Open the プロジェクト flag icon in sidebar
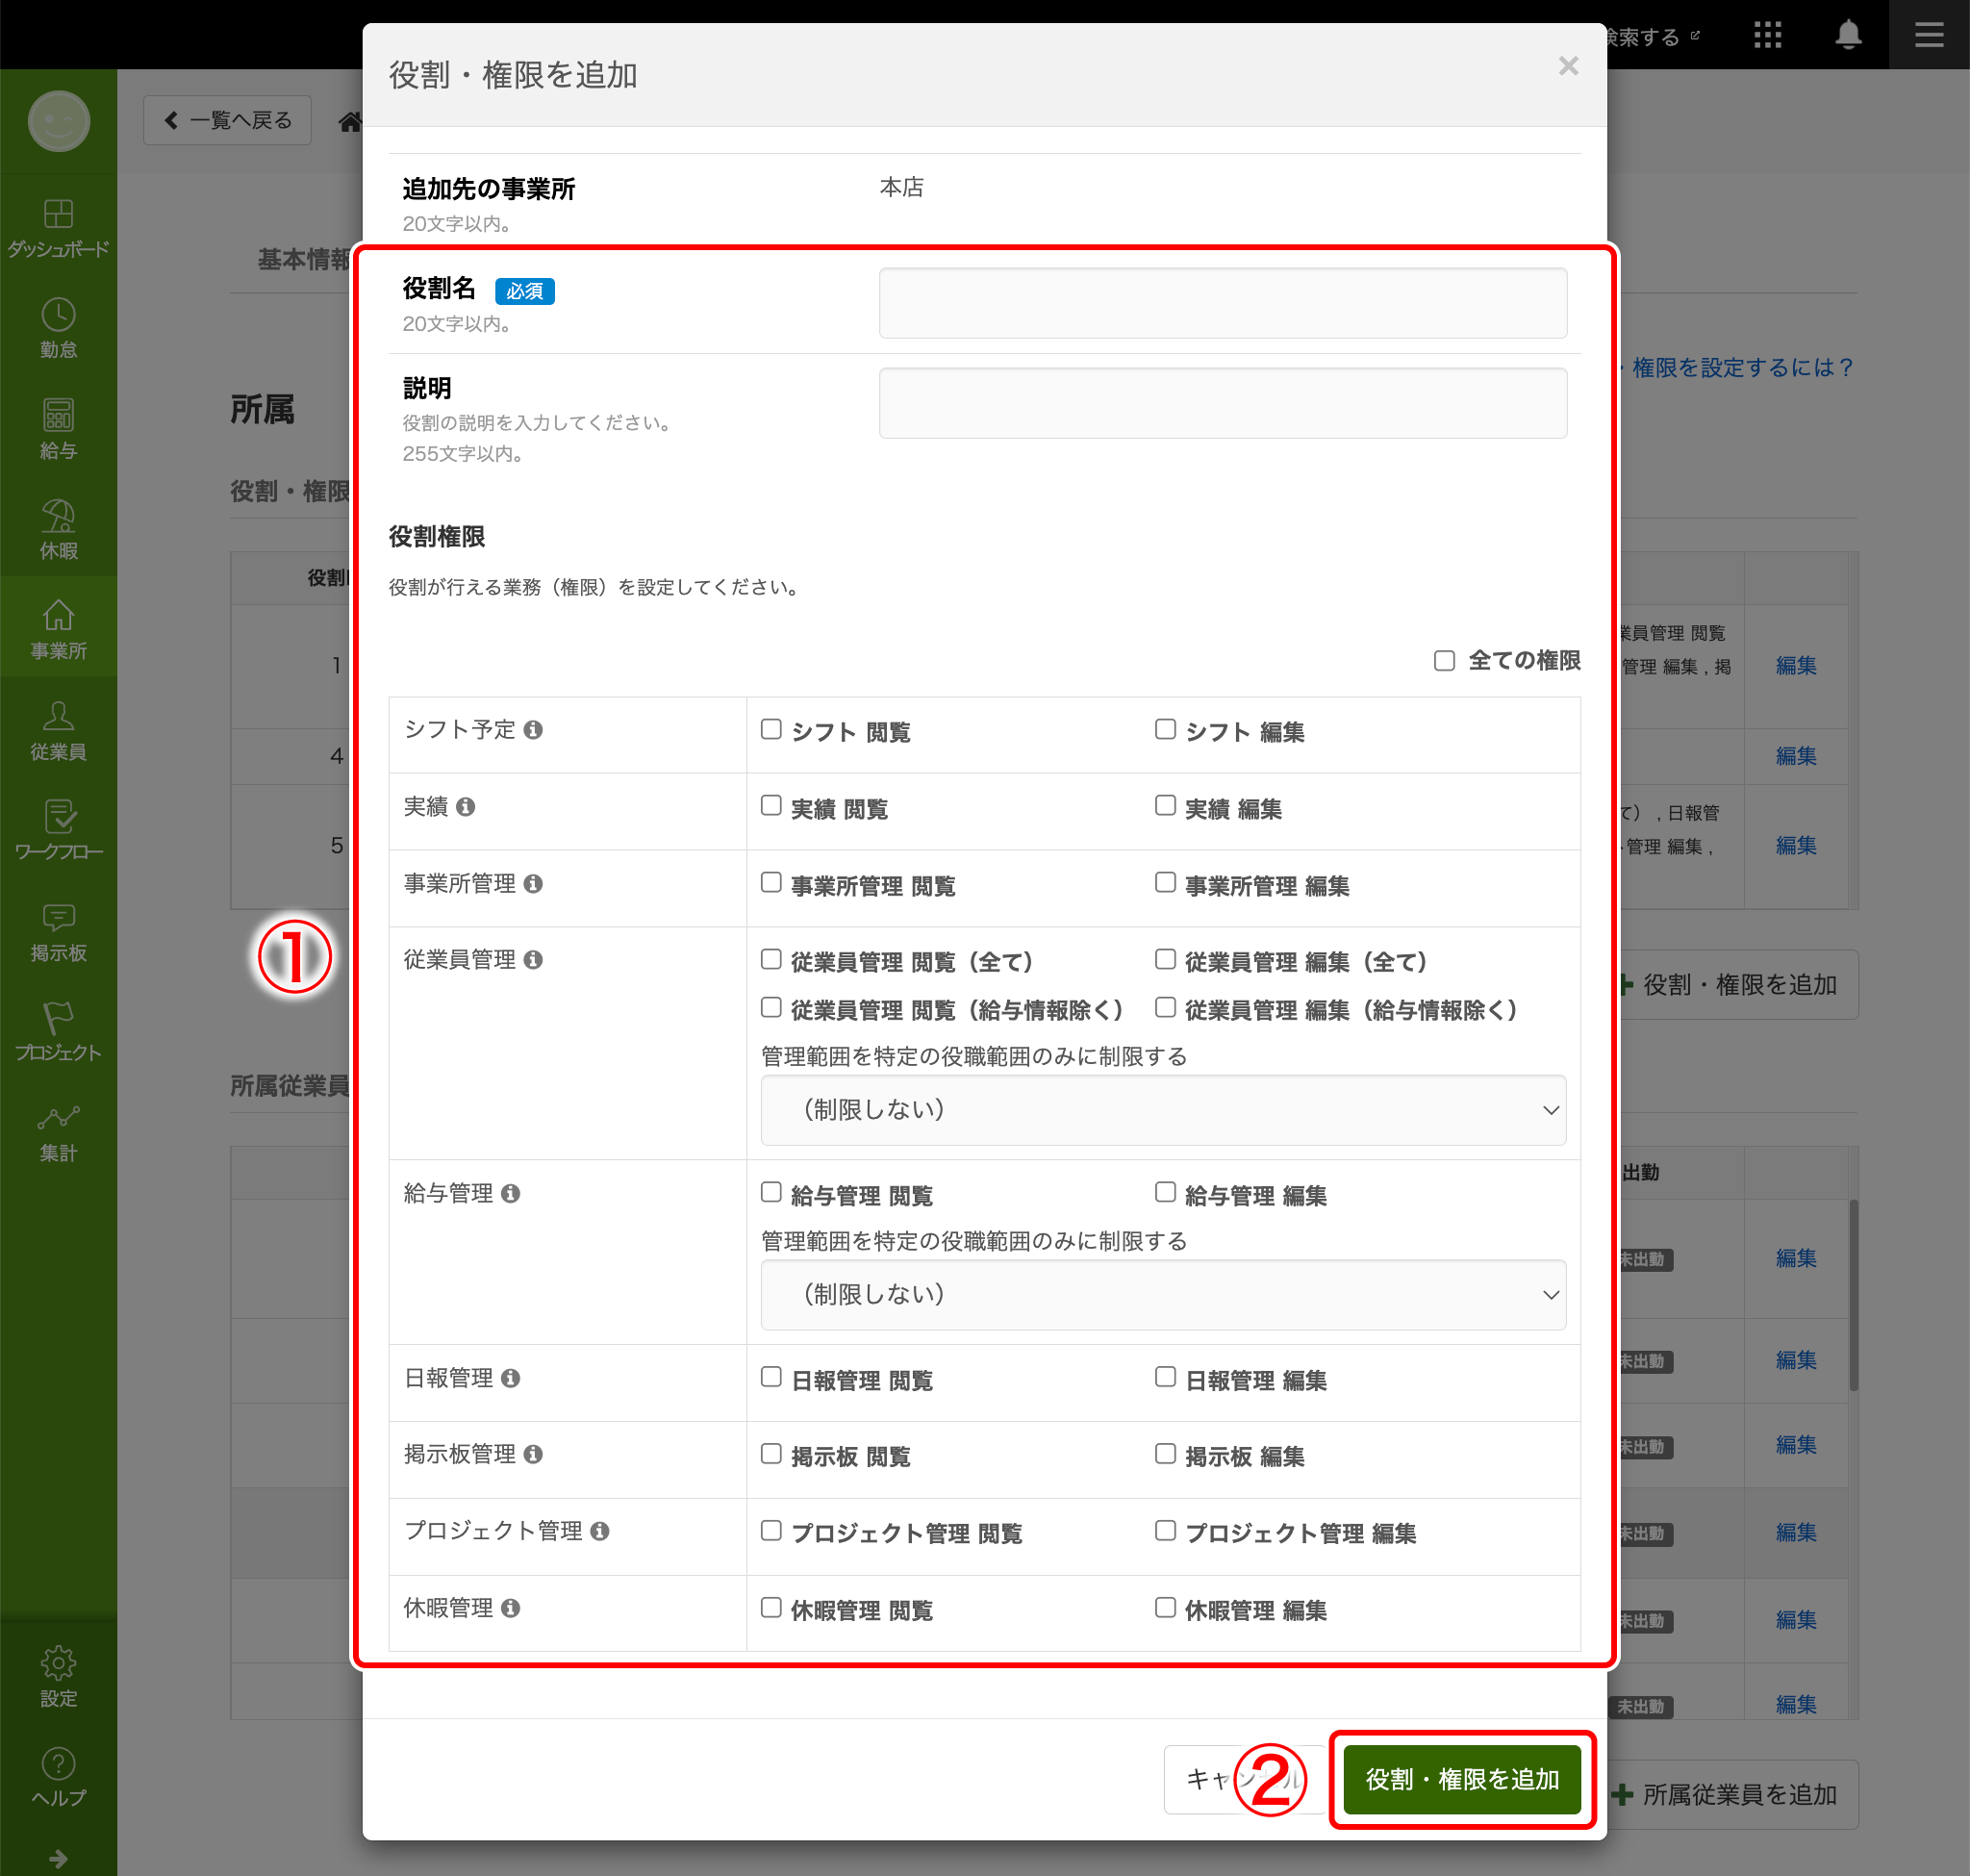1970x1876 pixels. [x=58, y=1018]
